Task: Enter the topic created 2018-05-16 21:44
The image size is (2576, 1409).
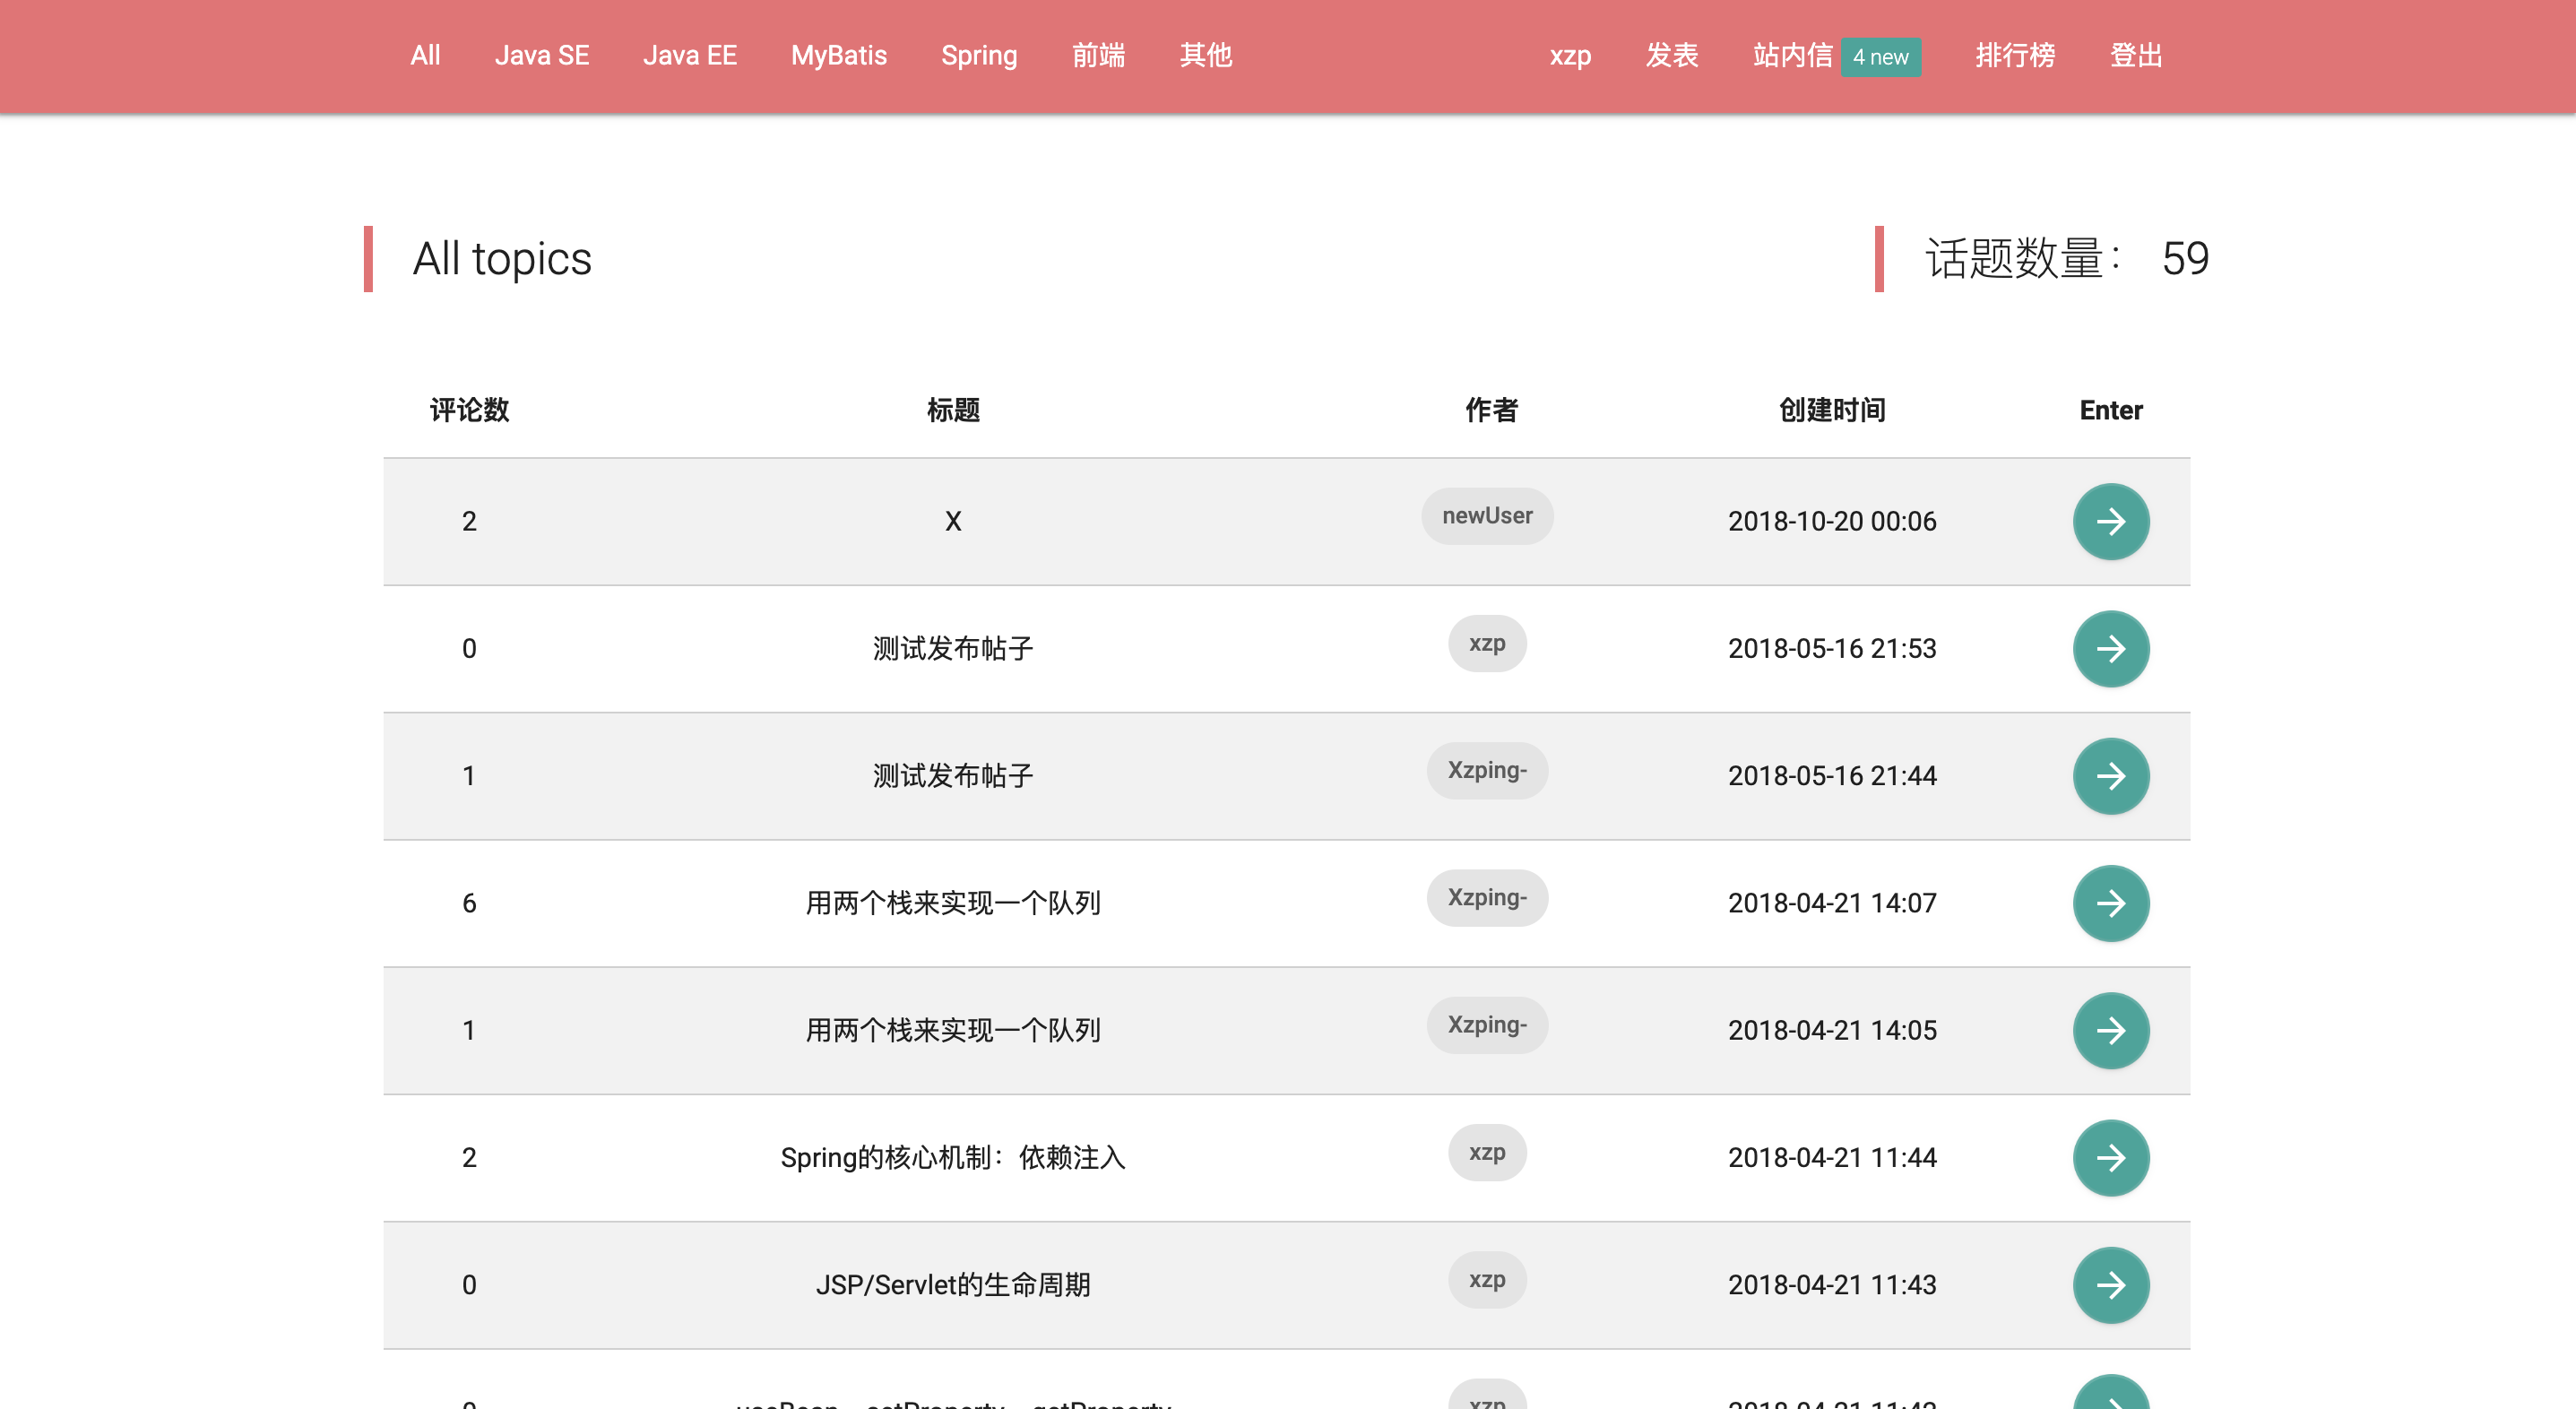Action: click(2110, 775)
